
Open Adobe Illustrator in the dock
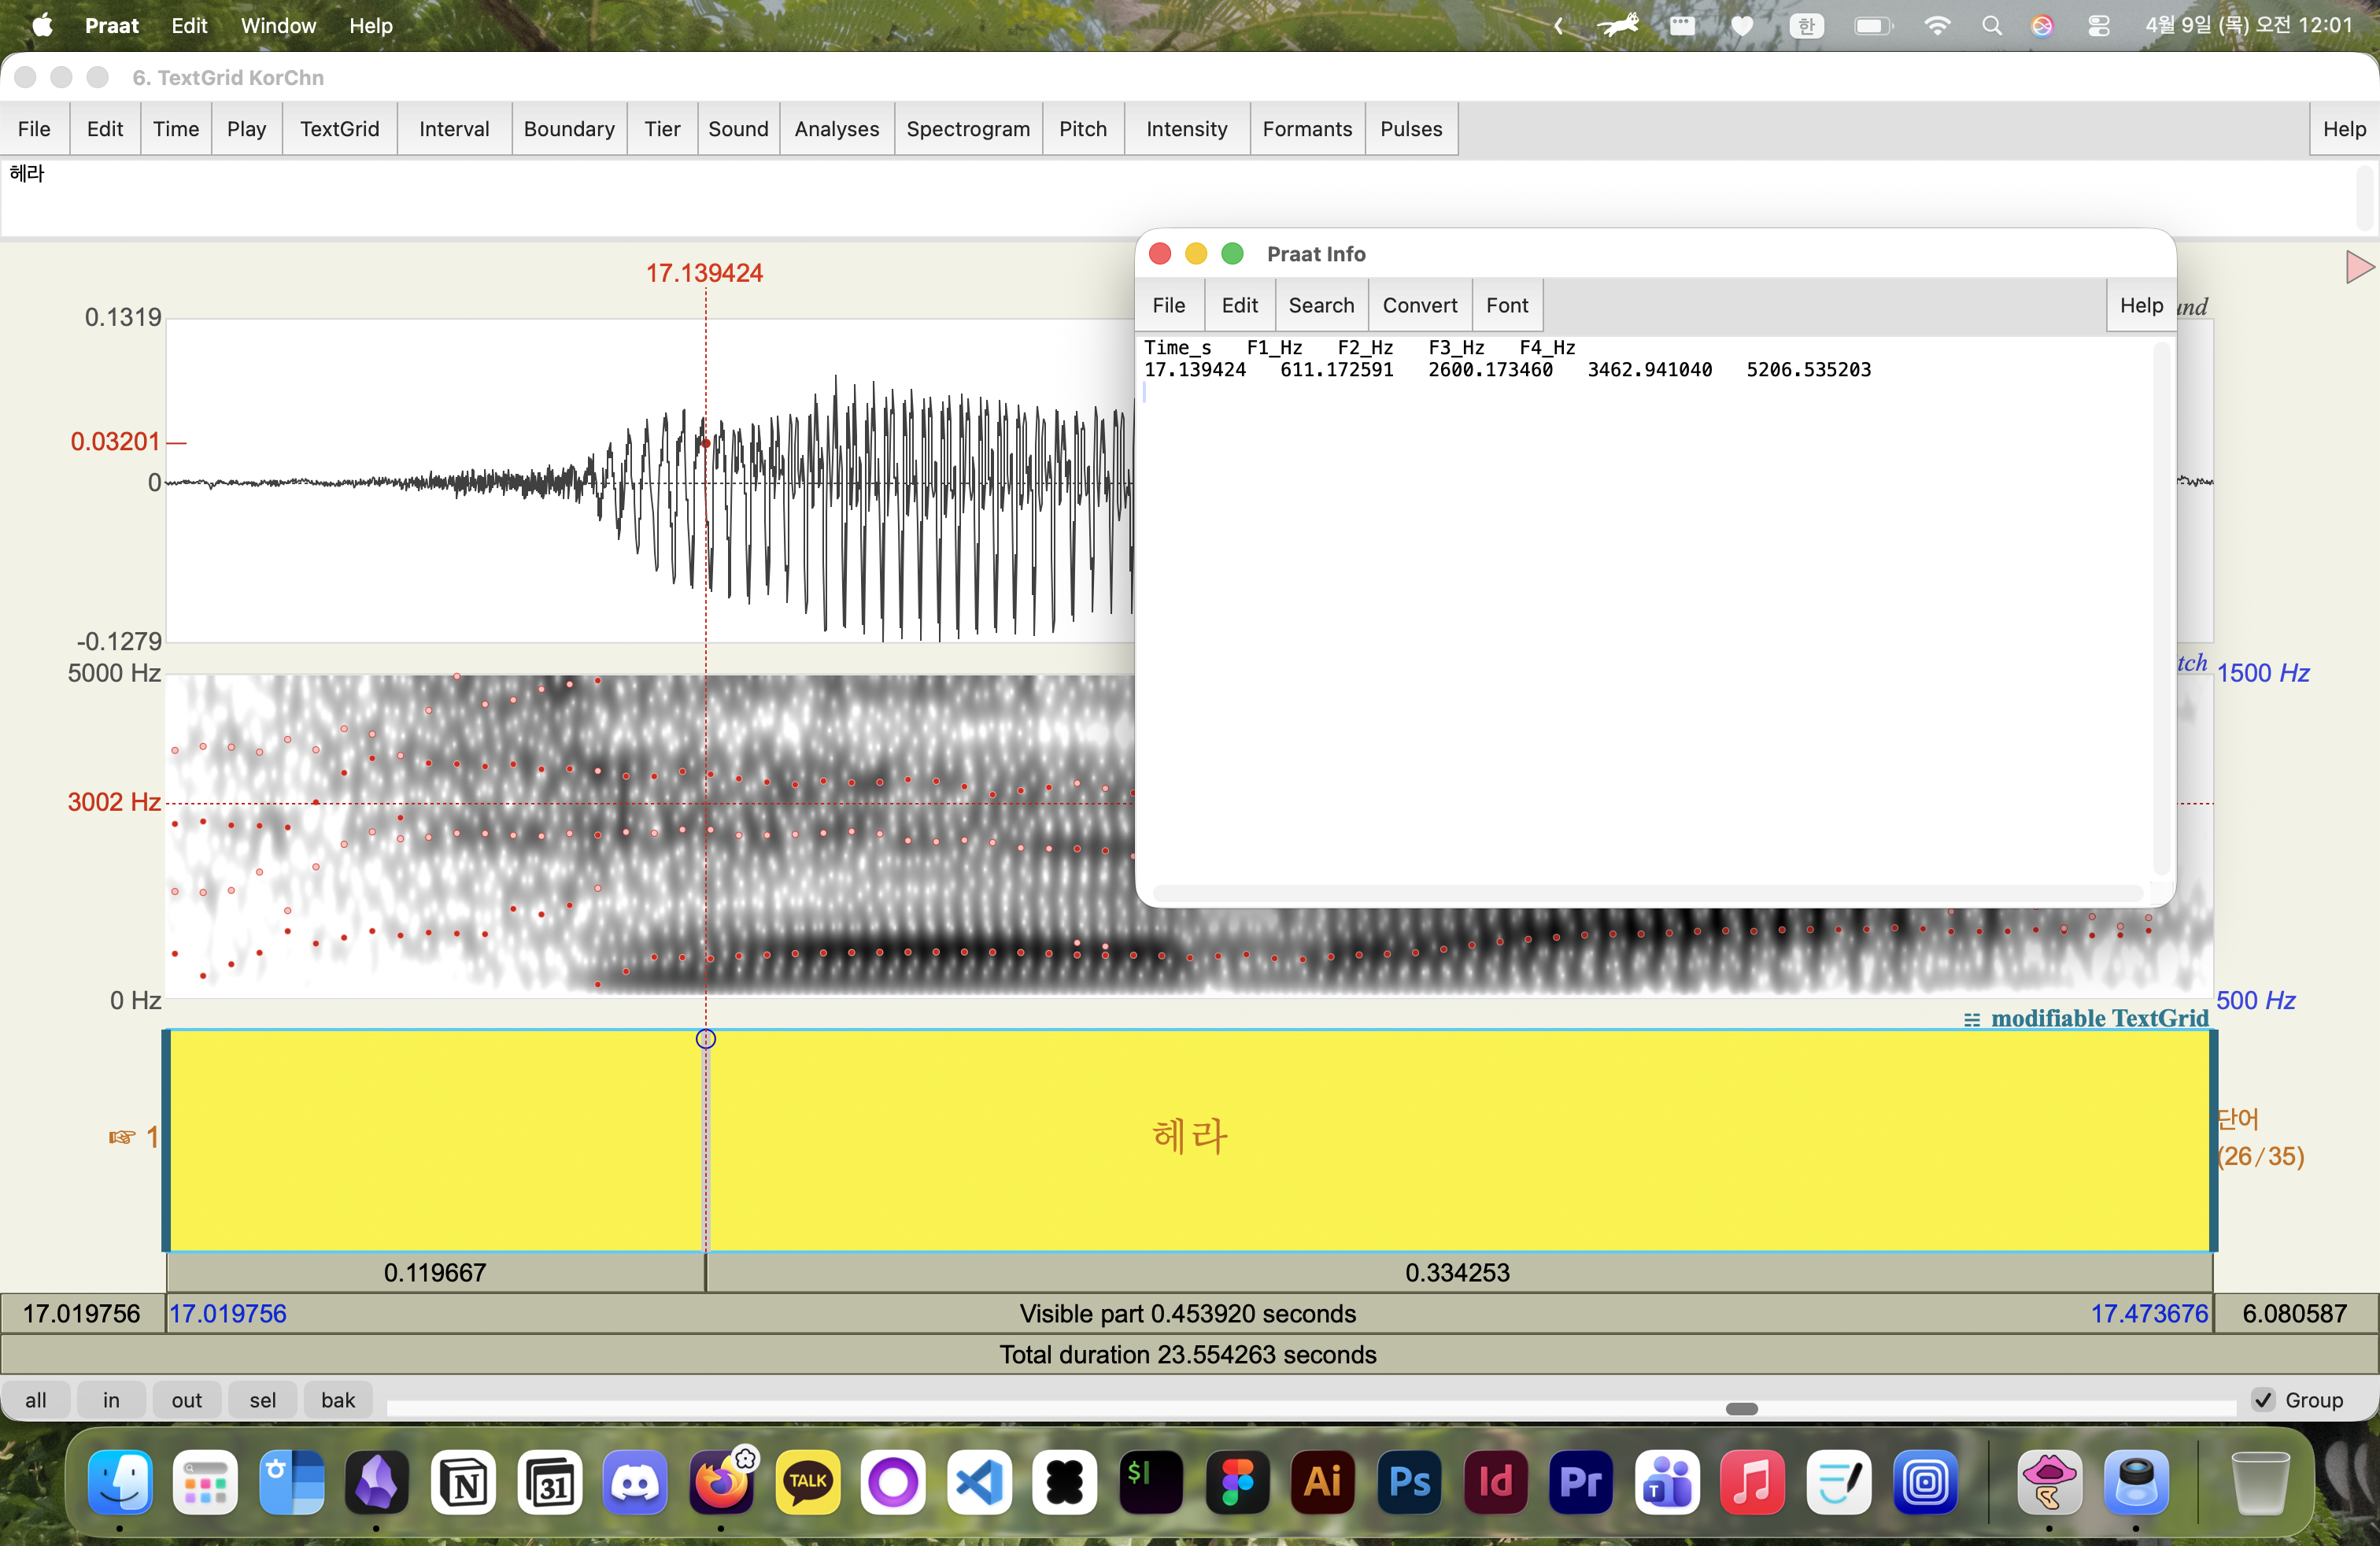(x=1322, y=1481)
